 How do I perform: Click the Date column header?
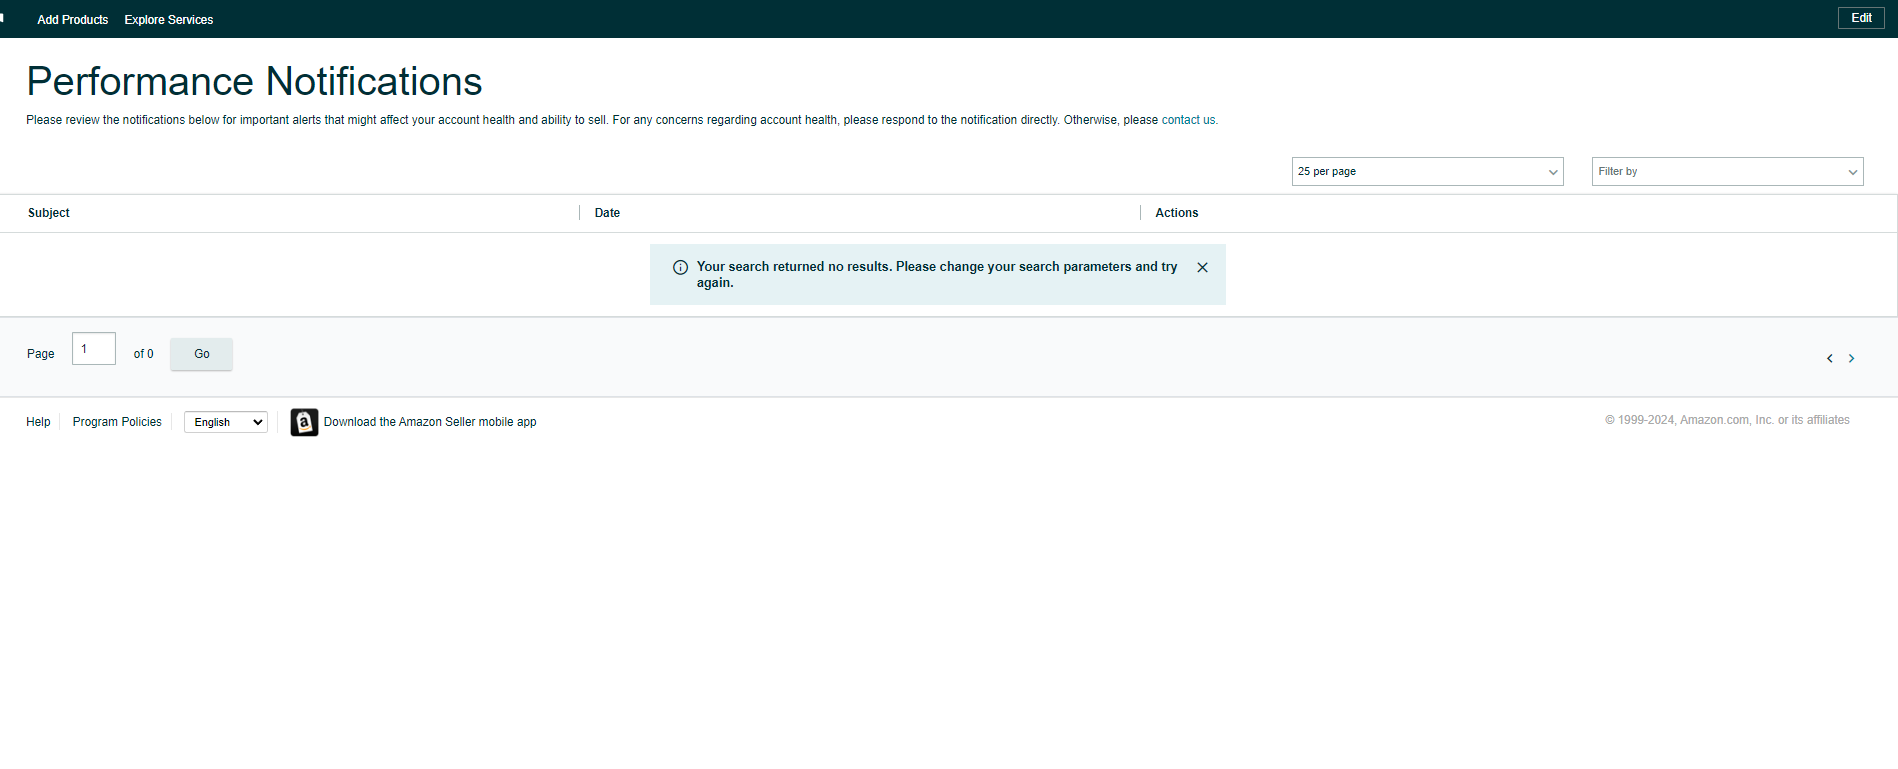pyautogui.click(x=607, y=213)
